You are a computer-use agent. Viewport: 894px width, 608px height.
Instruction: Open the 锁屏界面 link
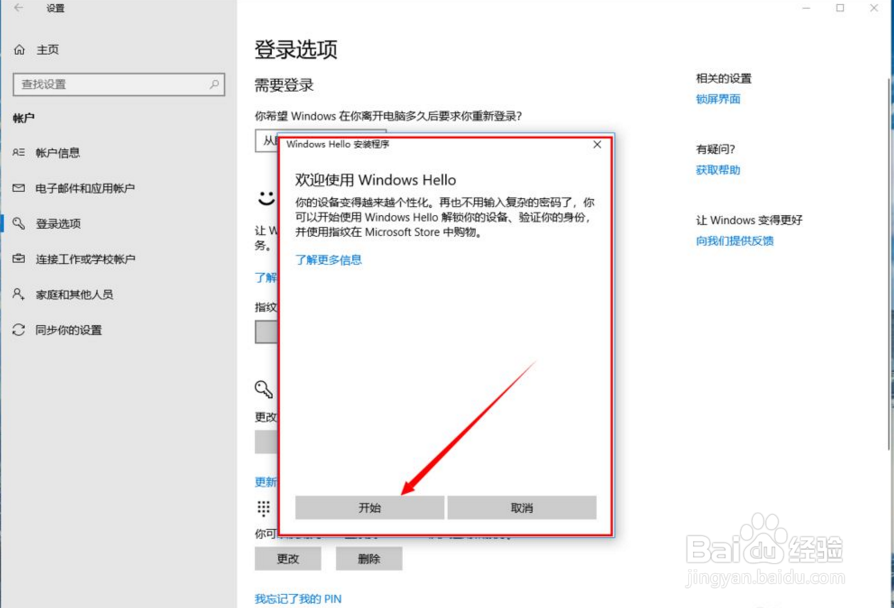coord(718,99)
